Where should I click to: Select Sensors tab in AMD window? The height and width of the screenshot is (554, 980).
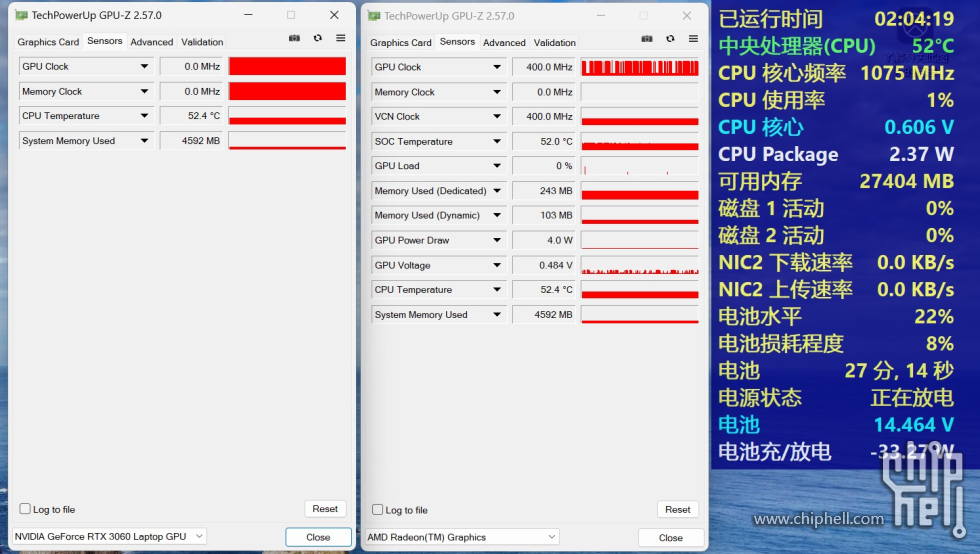pos(457,41)
